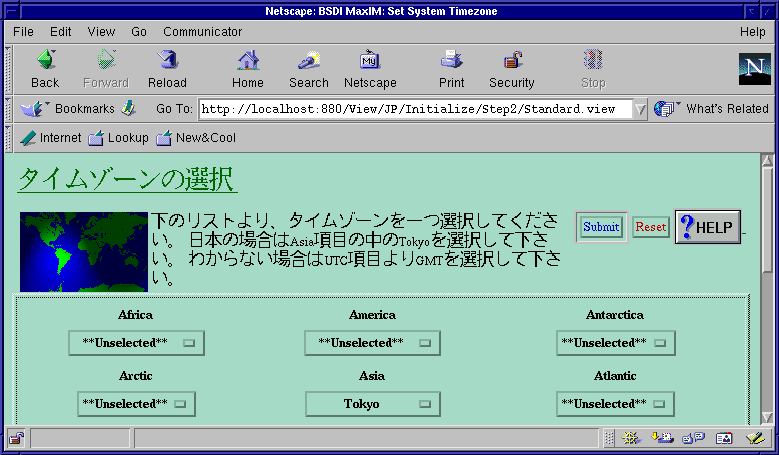Open the Africa timezone dropdown
Image resolution: width=779 pixels, height=455 pixels.
(x=136, y=343)
